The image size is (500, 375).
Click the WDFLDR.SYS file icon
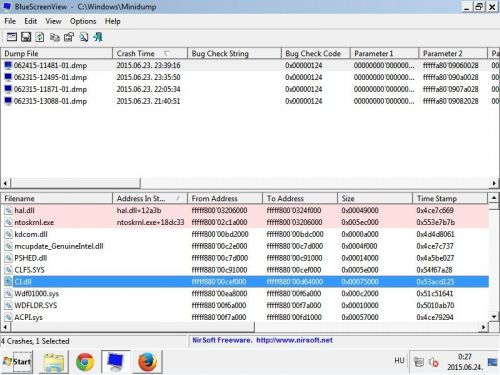8,305
